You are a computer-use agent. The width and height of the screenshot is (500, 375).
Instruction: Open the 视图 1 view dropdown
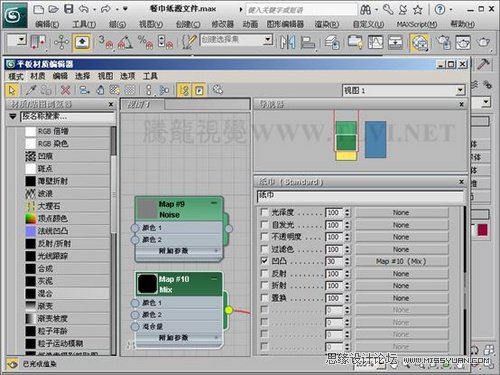pos(460,90)
